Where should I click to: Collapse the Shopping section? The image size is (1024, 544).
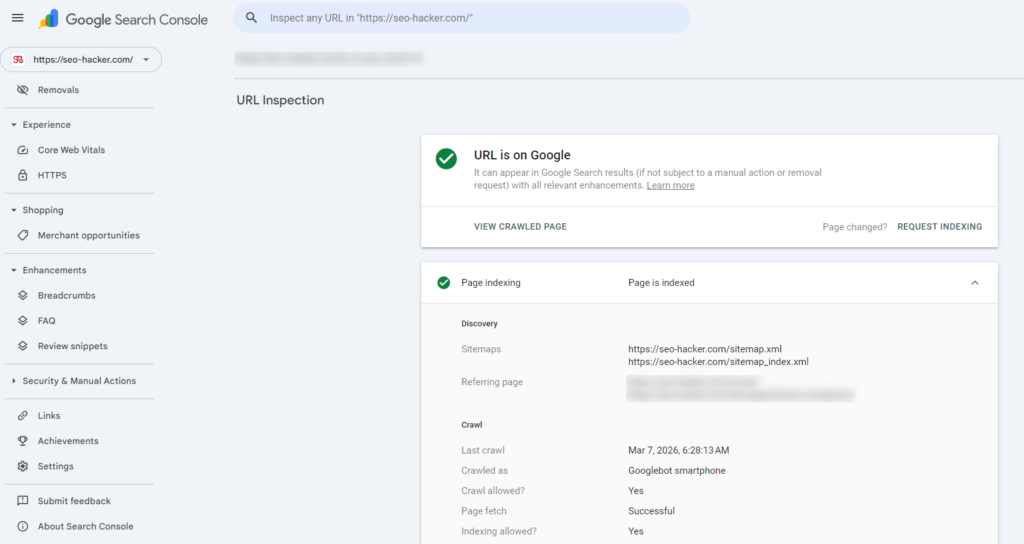coord(37,210)
